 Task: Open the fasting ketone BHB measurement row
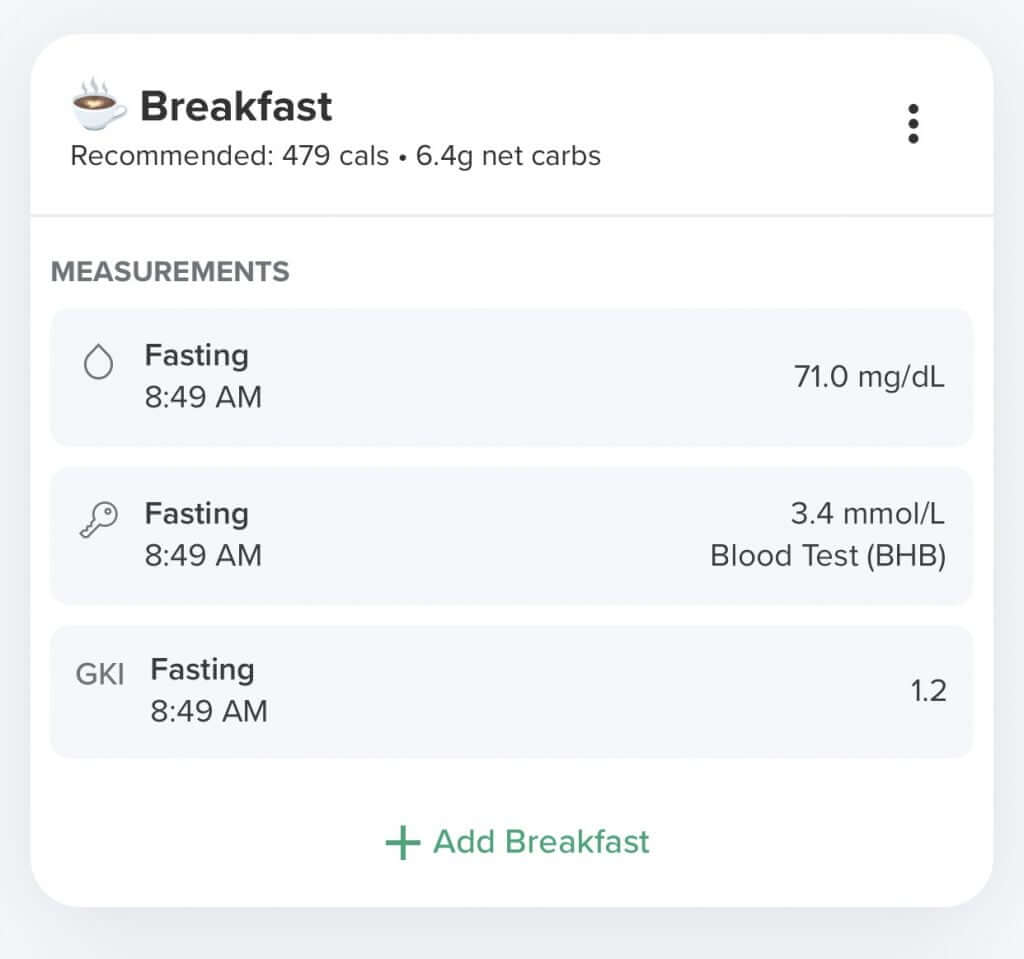[x=511, y=535]
